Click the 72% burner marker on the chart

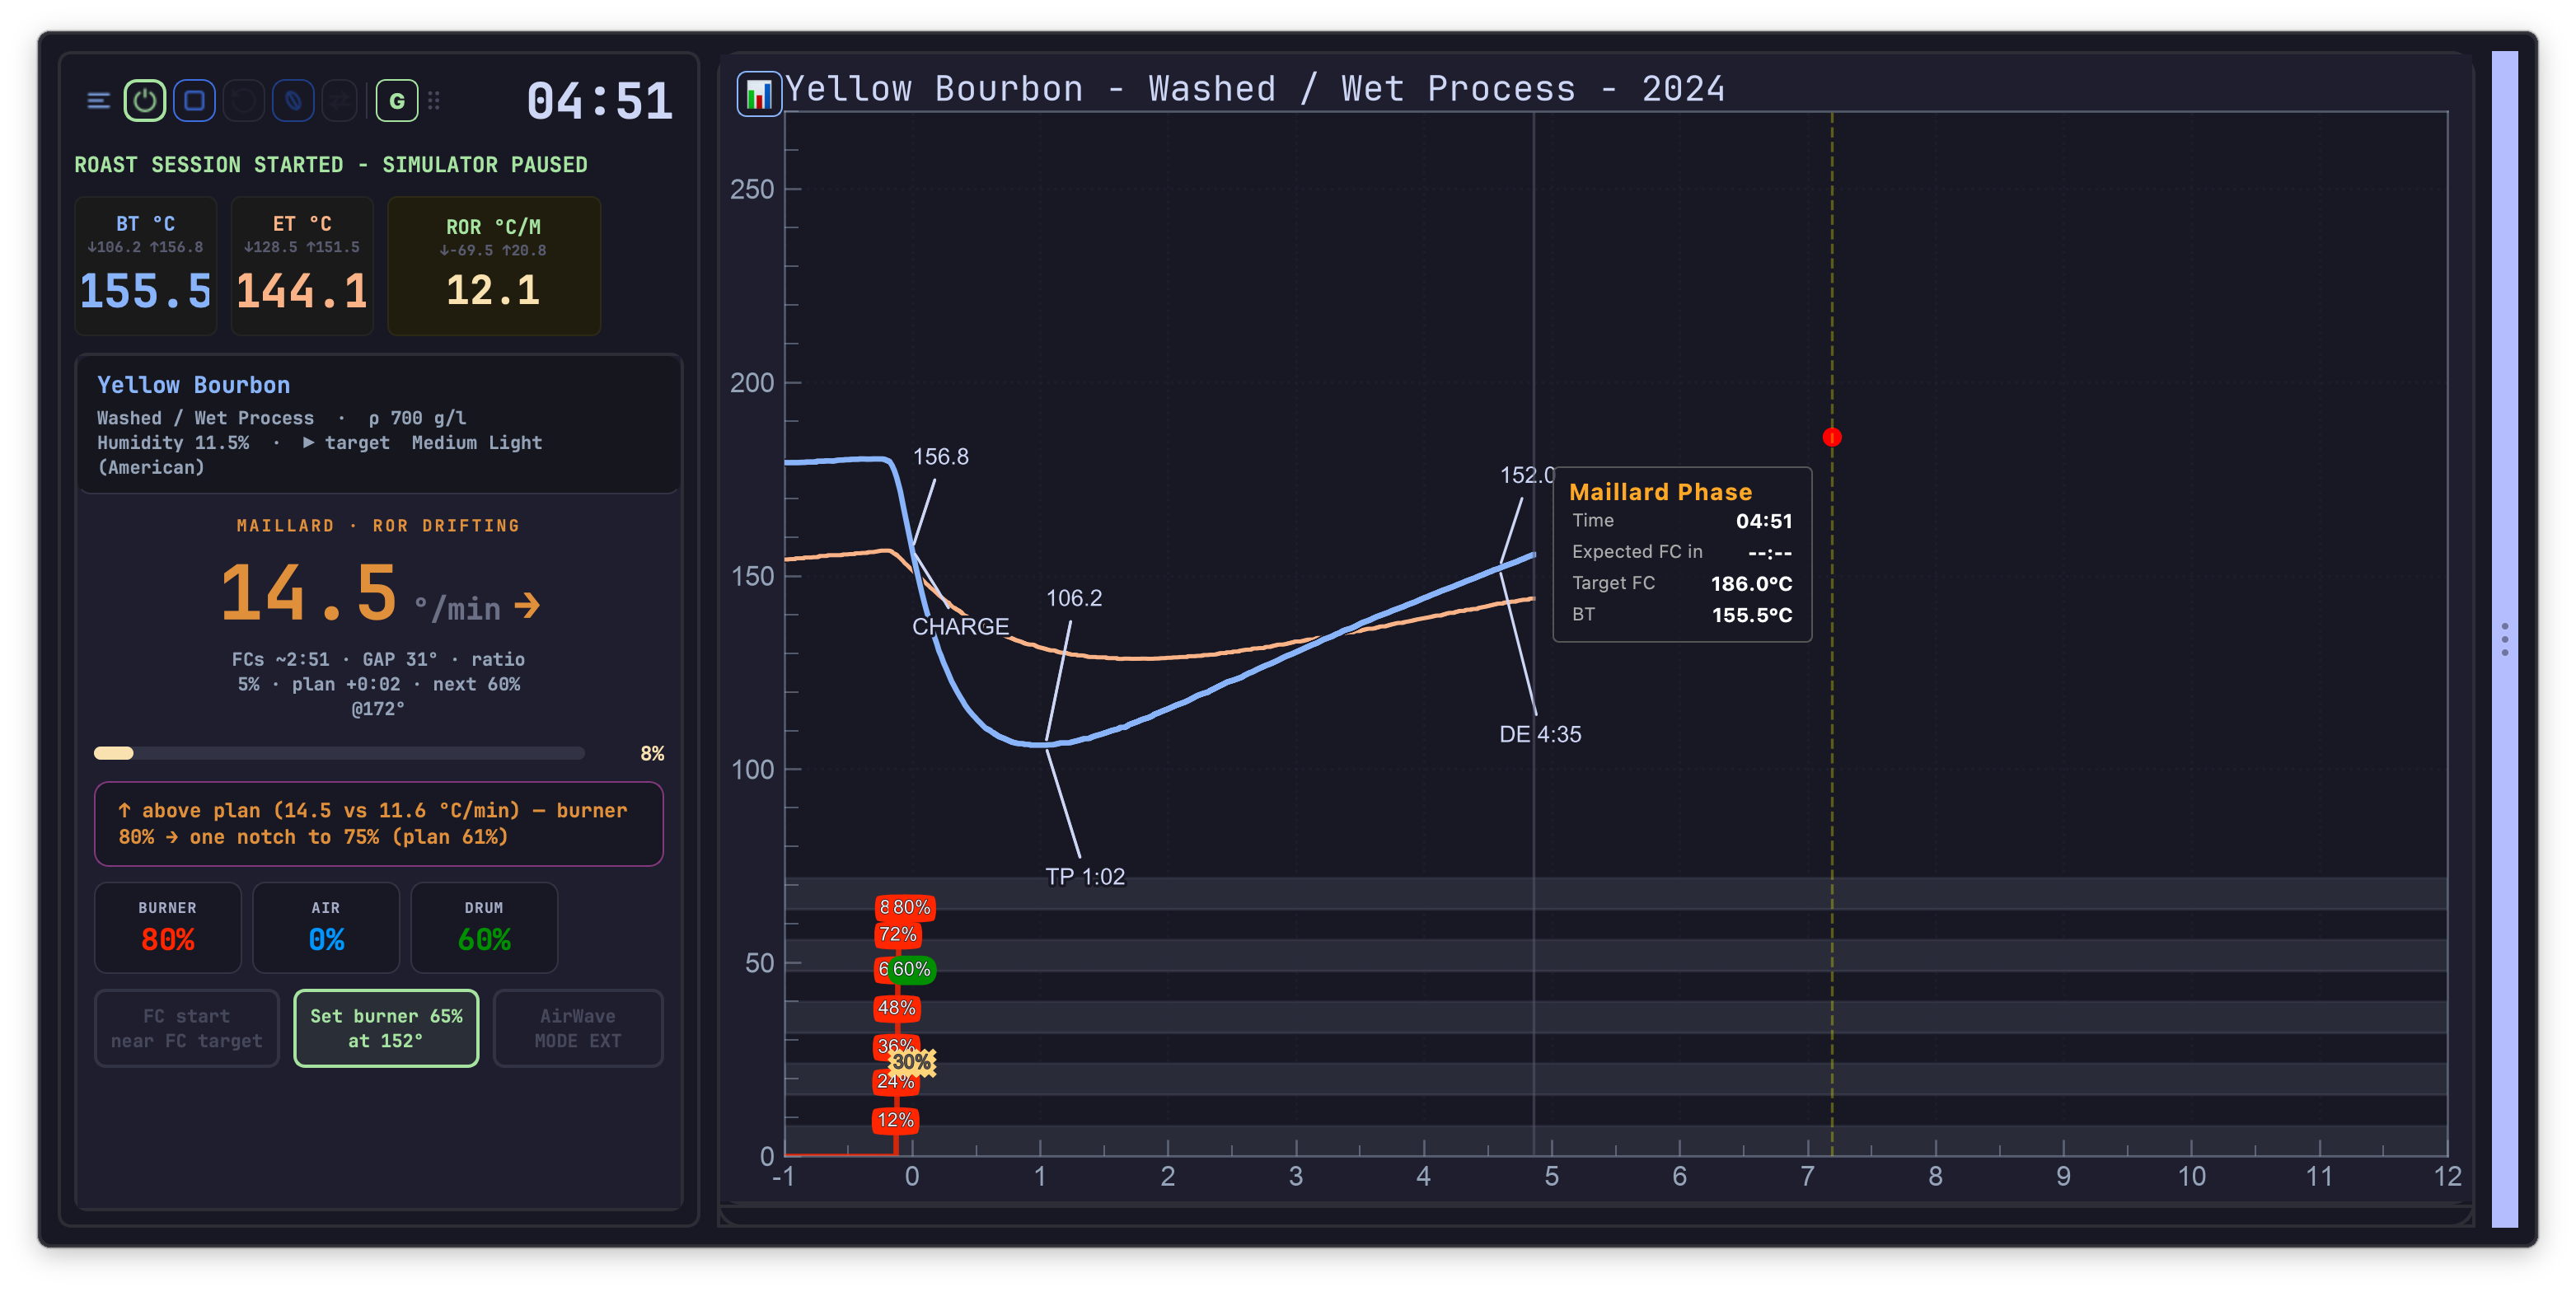[897, 935]
